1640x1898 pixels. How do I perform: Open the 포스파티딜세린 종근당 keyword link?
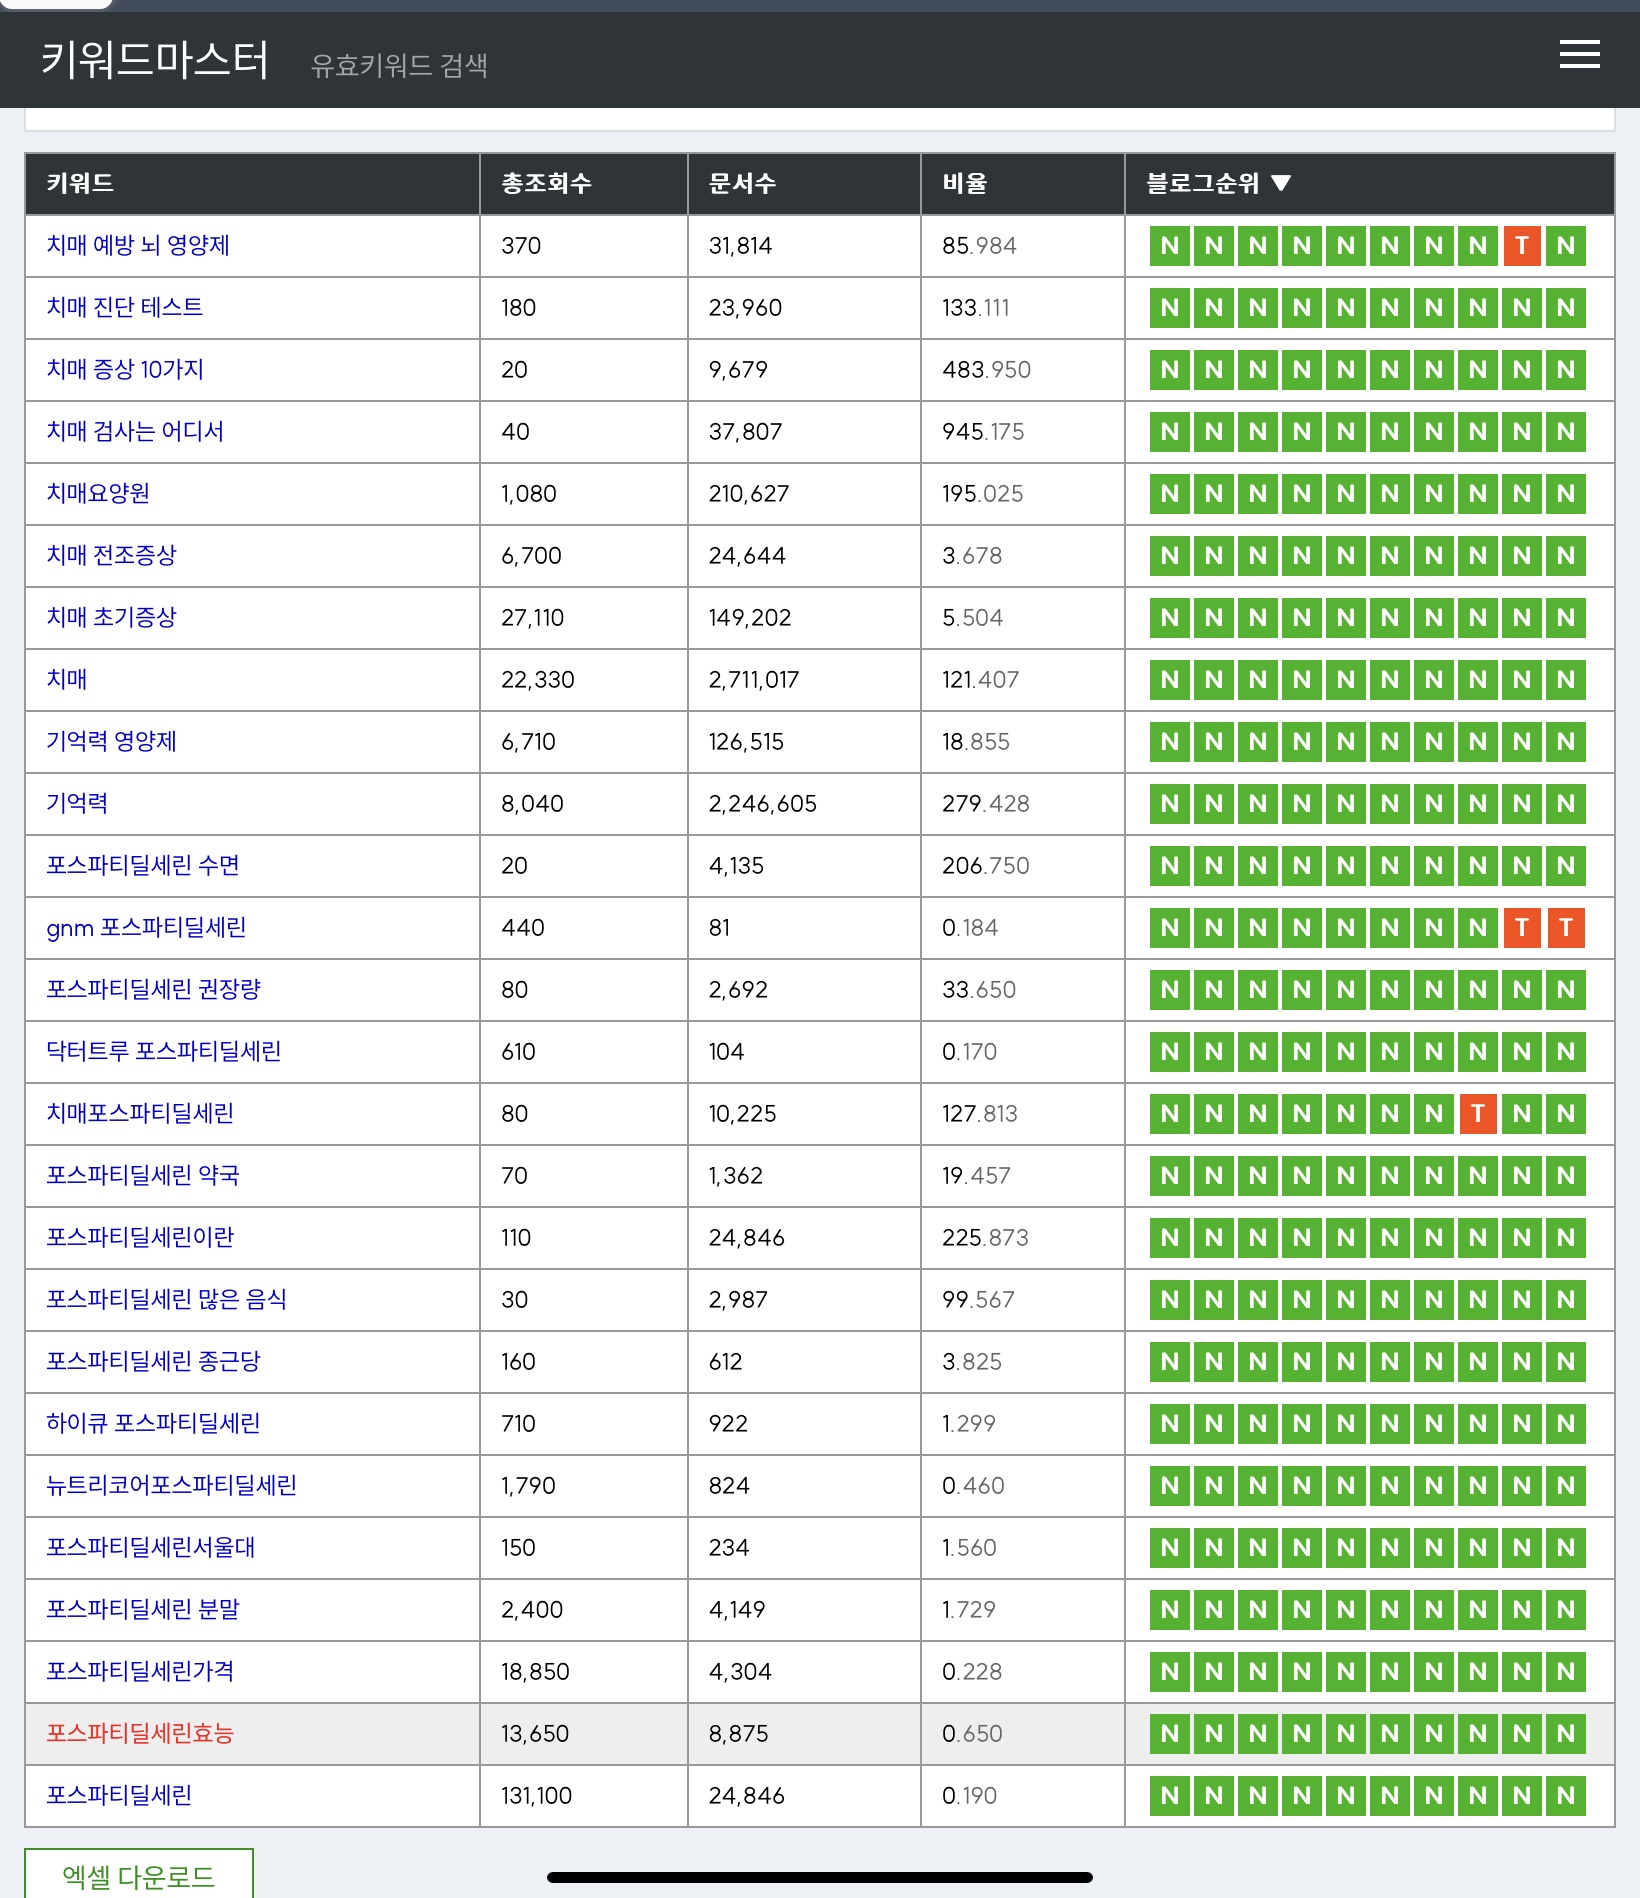153,1361
